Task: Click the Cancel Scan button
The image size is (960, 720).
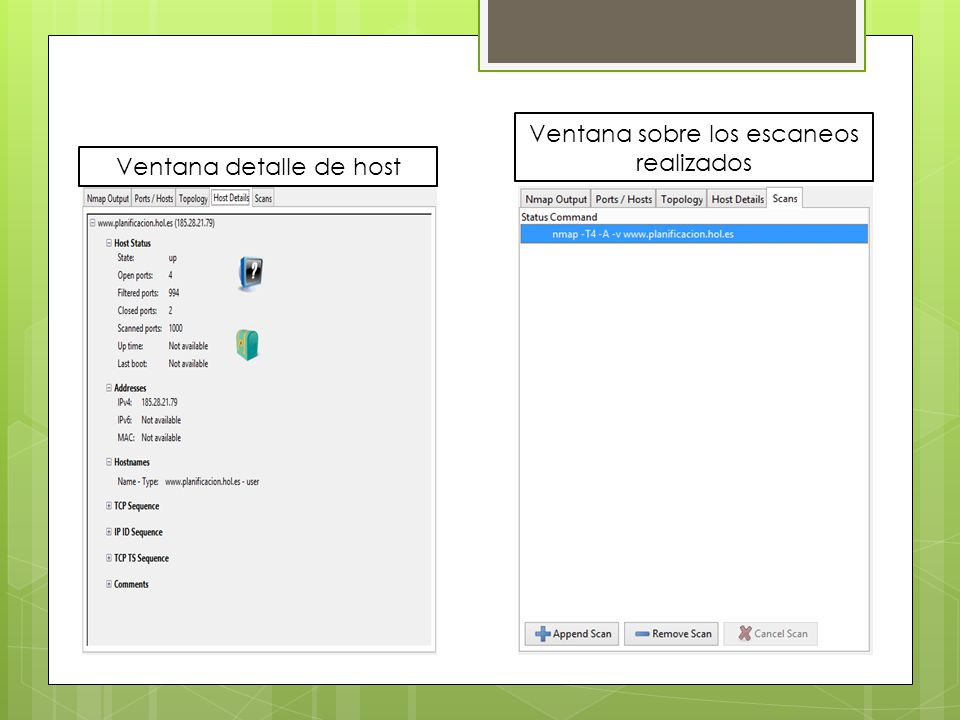Action: click(771, 634)
